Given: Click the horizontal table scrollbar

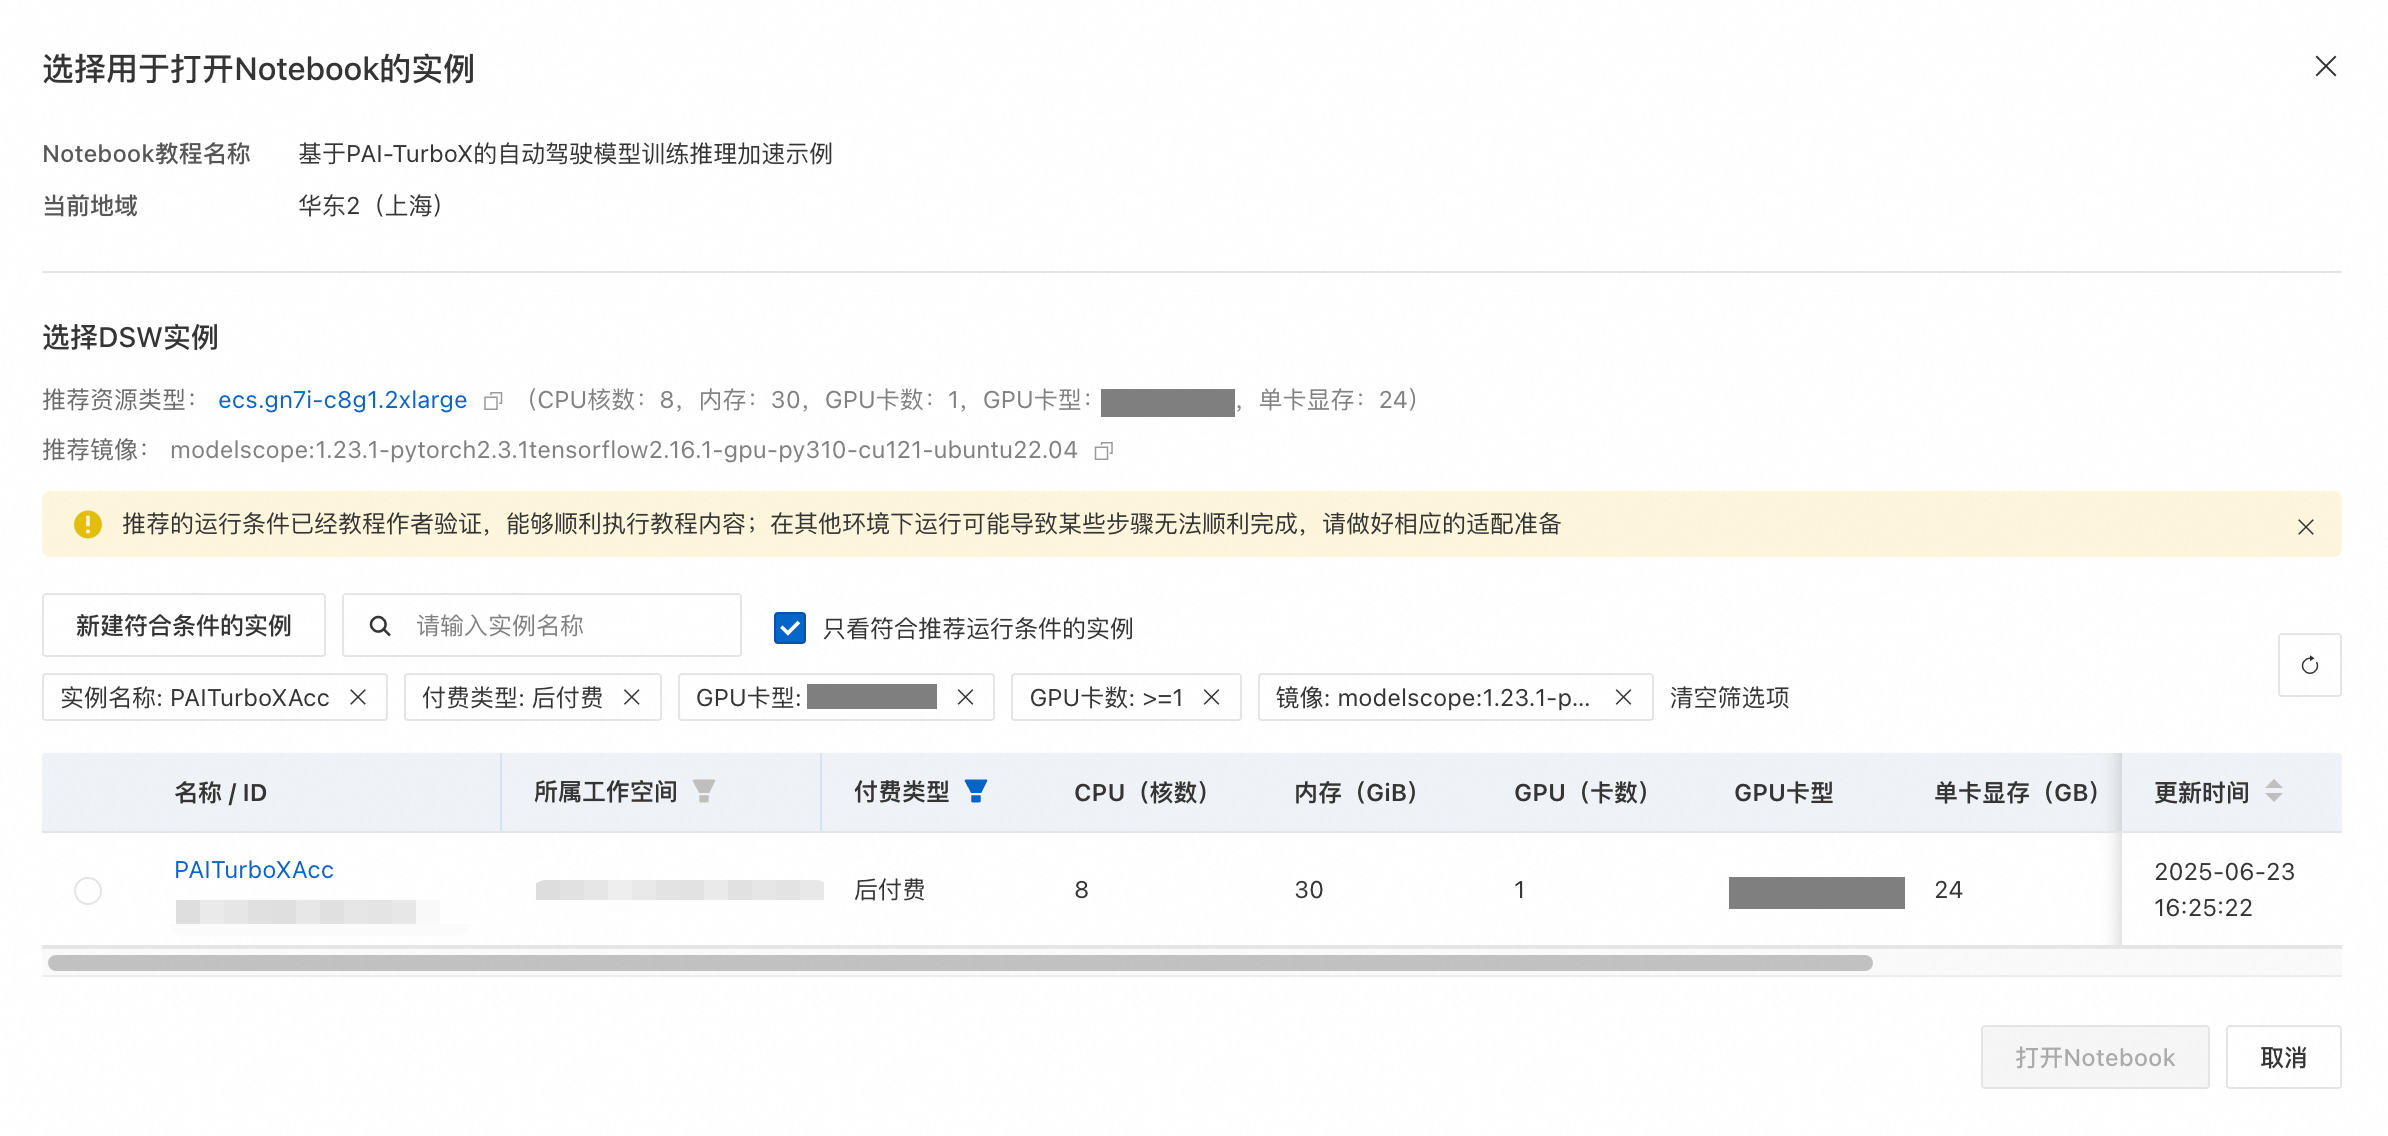Looking at the screenshot, I should click(x=960, y=963).
